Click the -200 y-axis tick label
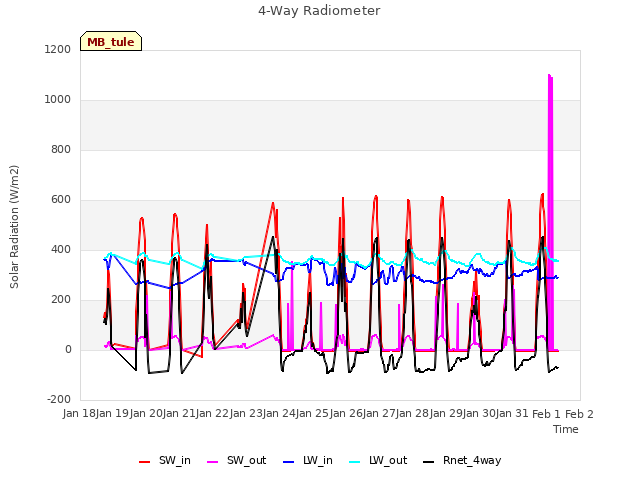 [x=59, y=399]
